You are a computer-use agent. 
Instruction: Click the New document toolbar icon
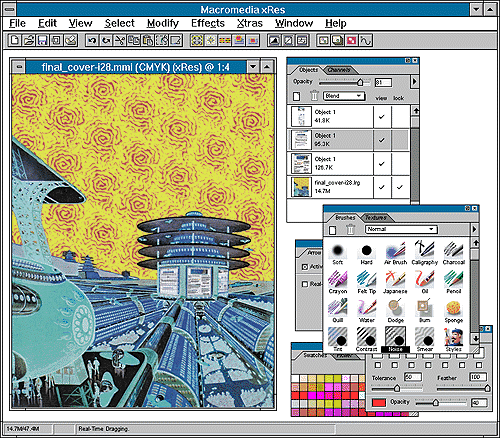15,41
